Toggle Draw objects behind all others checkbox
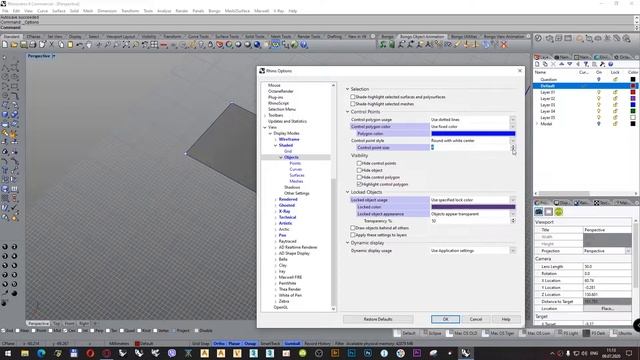Viewport: 640px width, 360px height. tap(353, 228)
